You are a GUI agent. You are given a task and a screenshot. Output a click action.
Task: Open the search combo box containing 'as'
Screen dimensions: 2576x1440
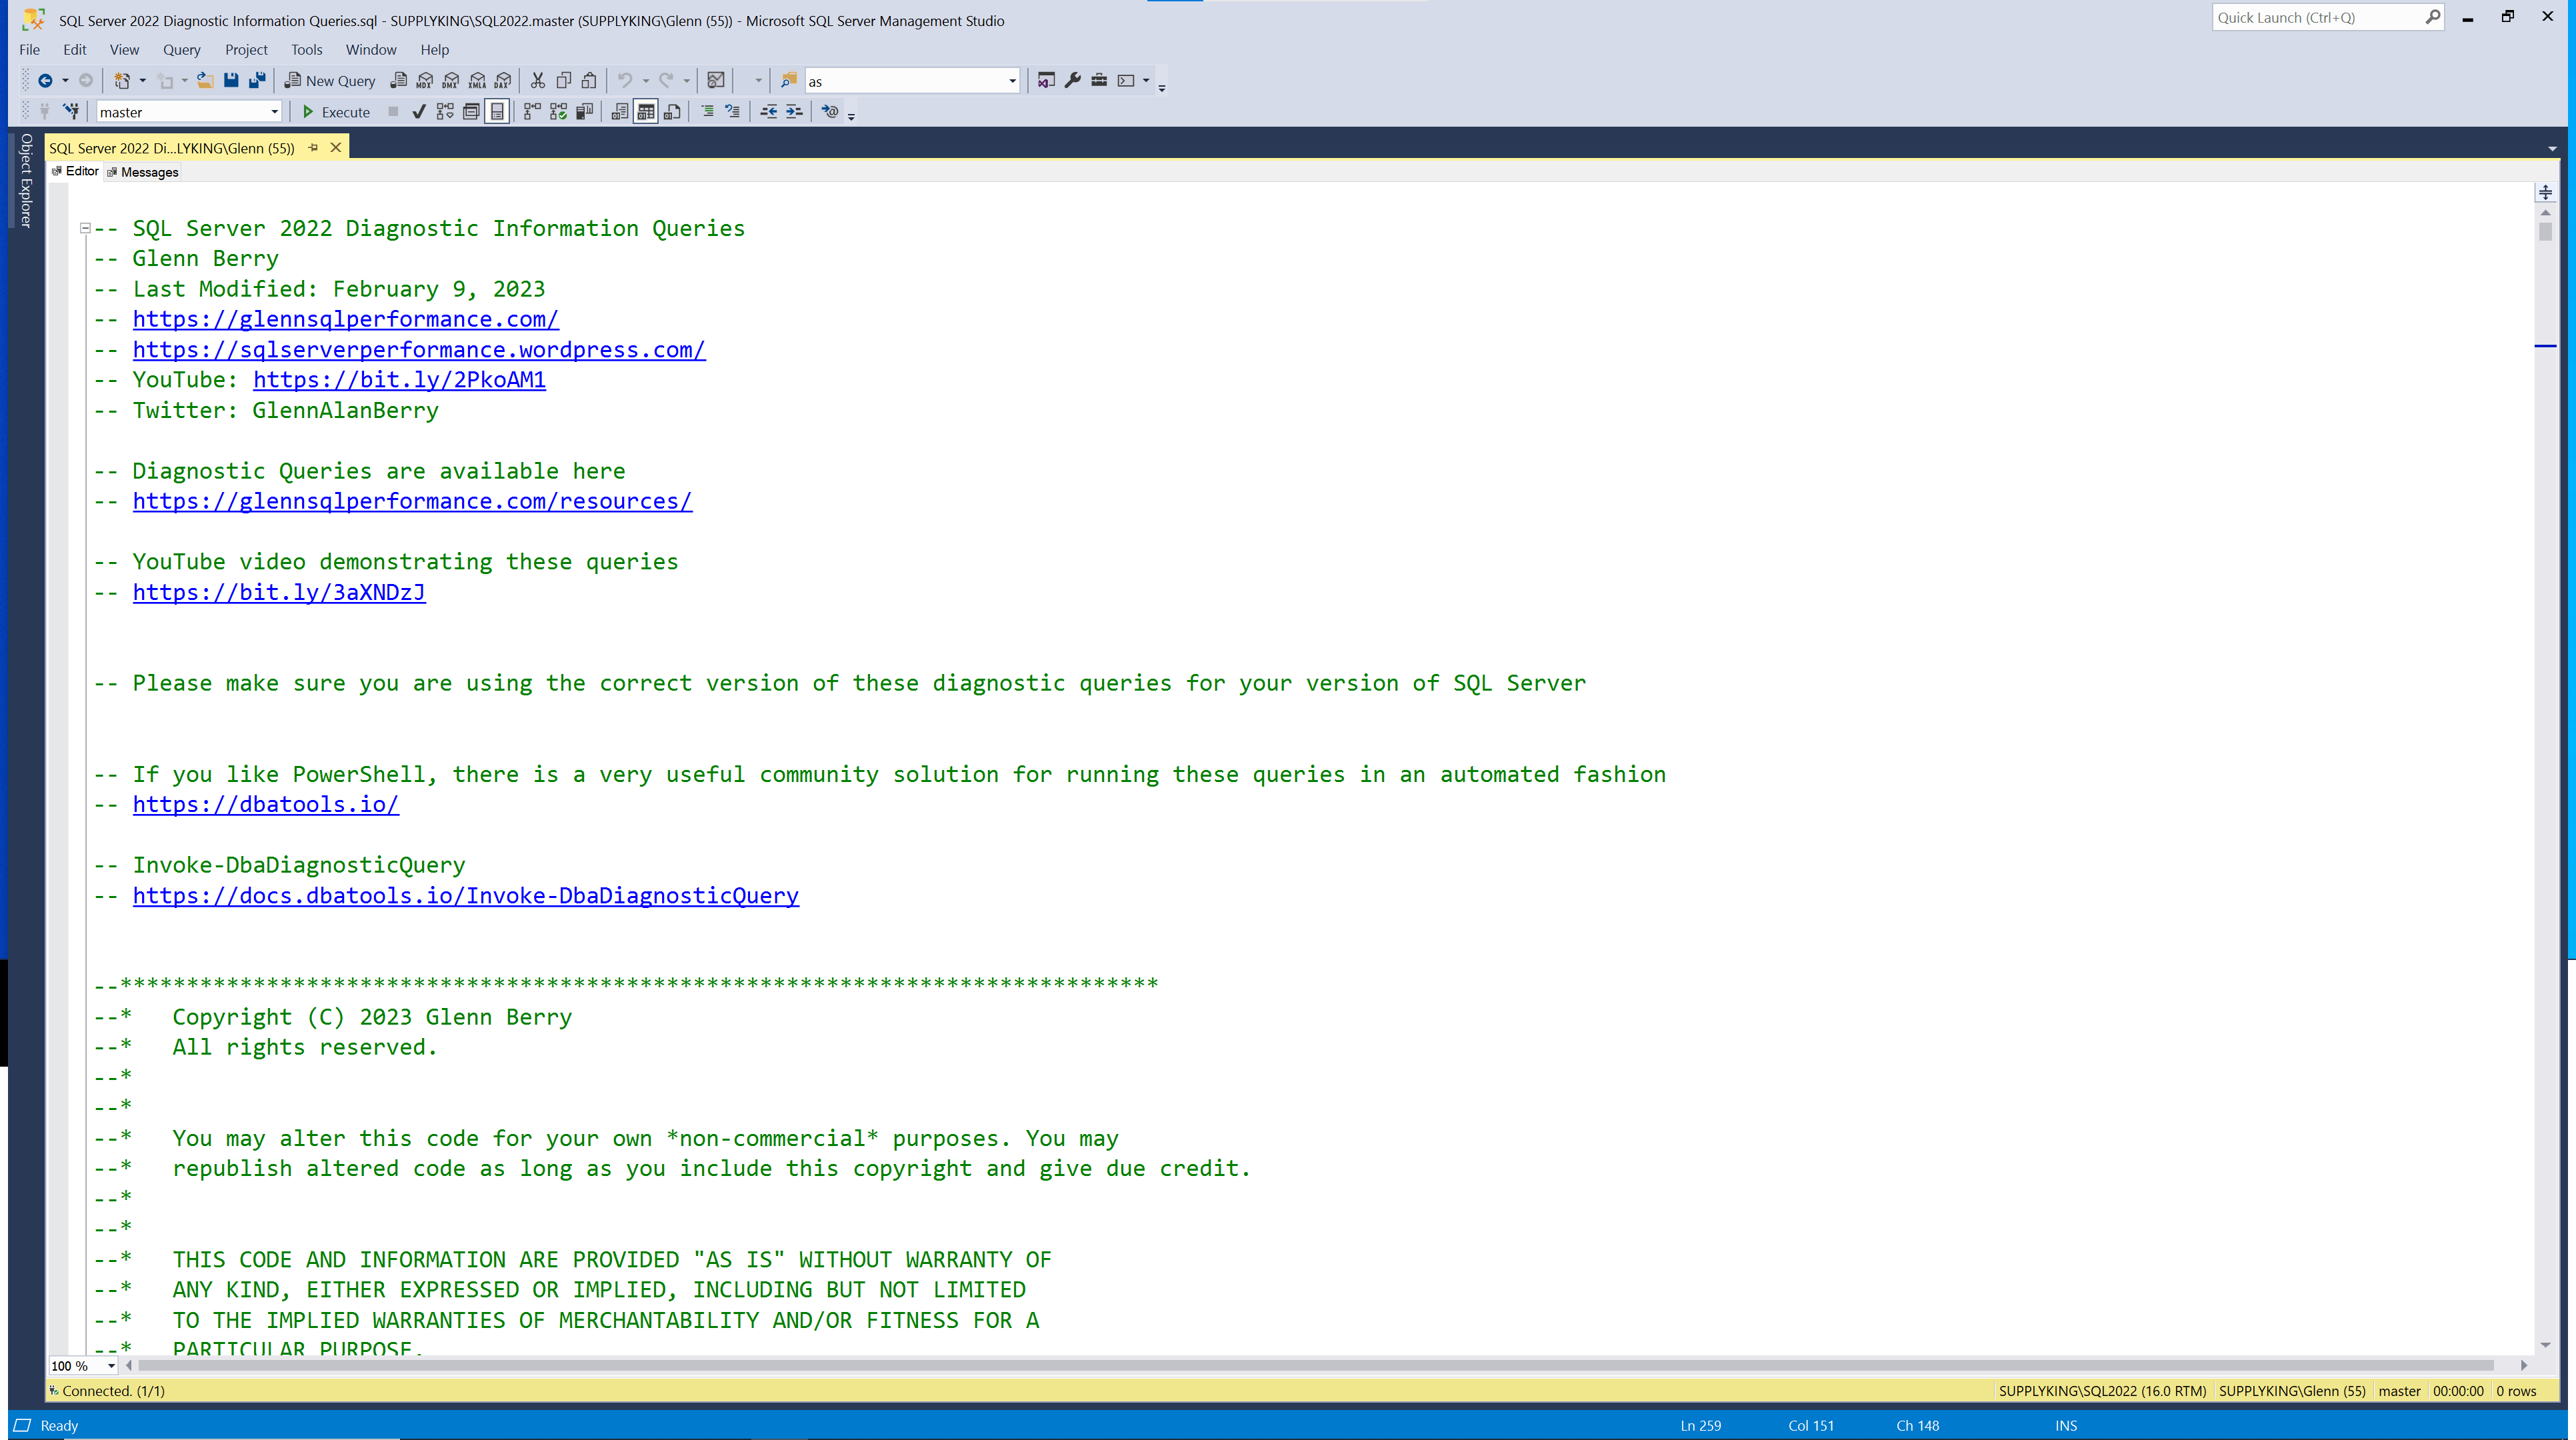[x=912, y=81]
